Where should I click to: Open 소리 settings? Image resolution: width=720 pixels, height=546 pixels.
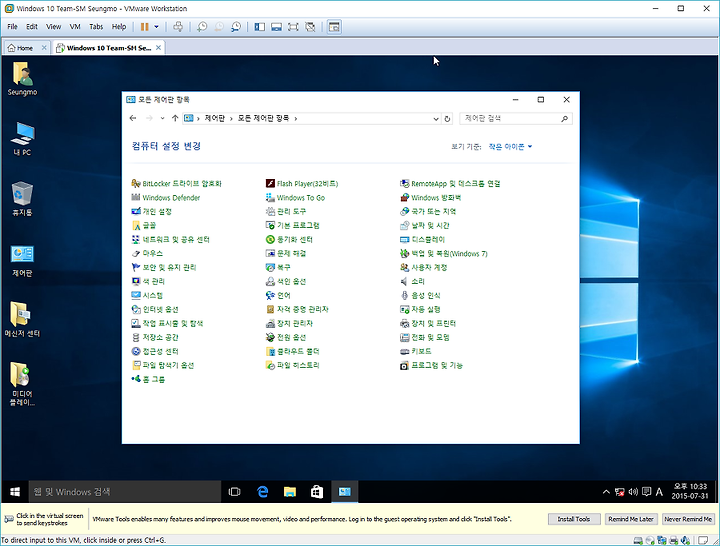(412, 281)
